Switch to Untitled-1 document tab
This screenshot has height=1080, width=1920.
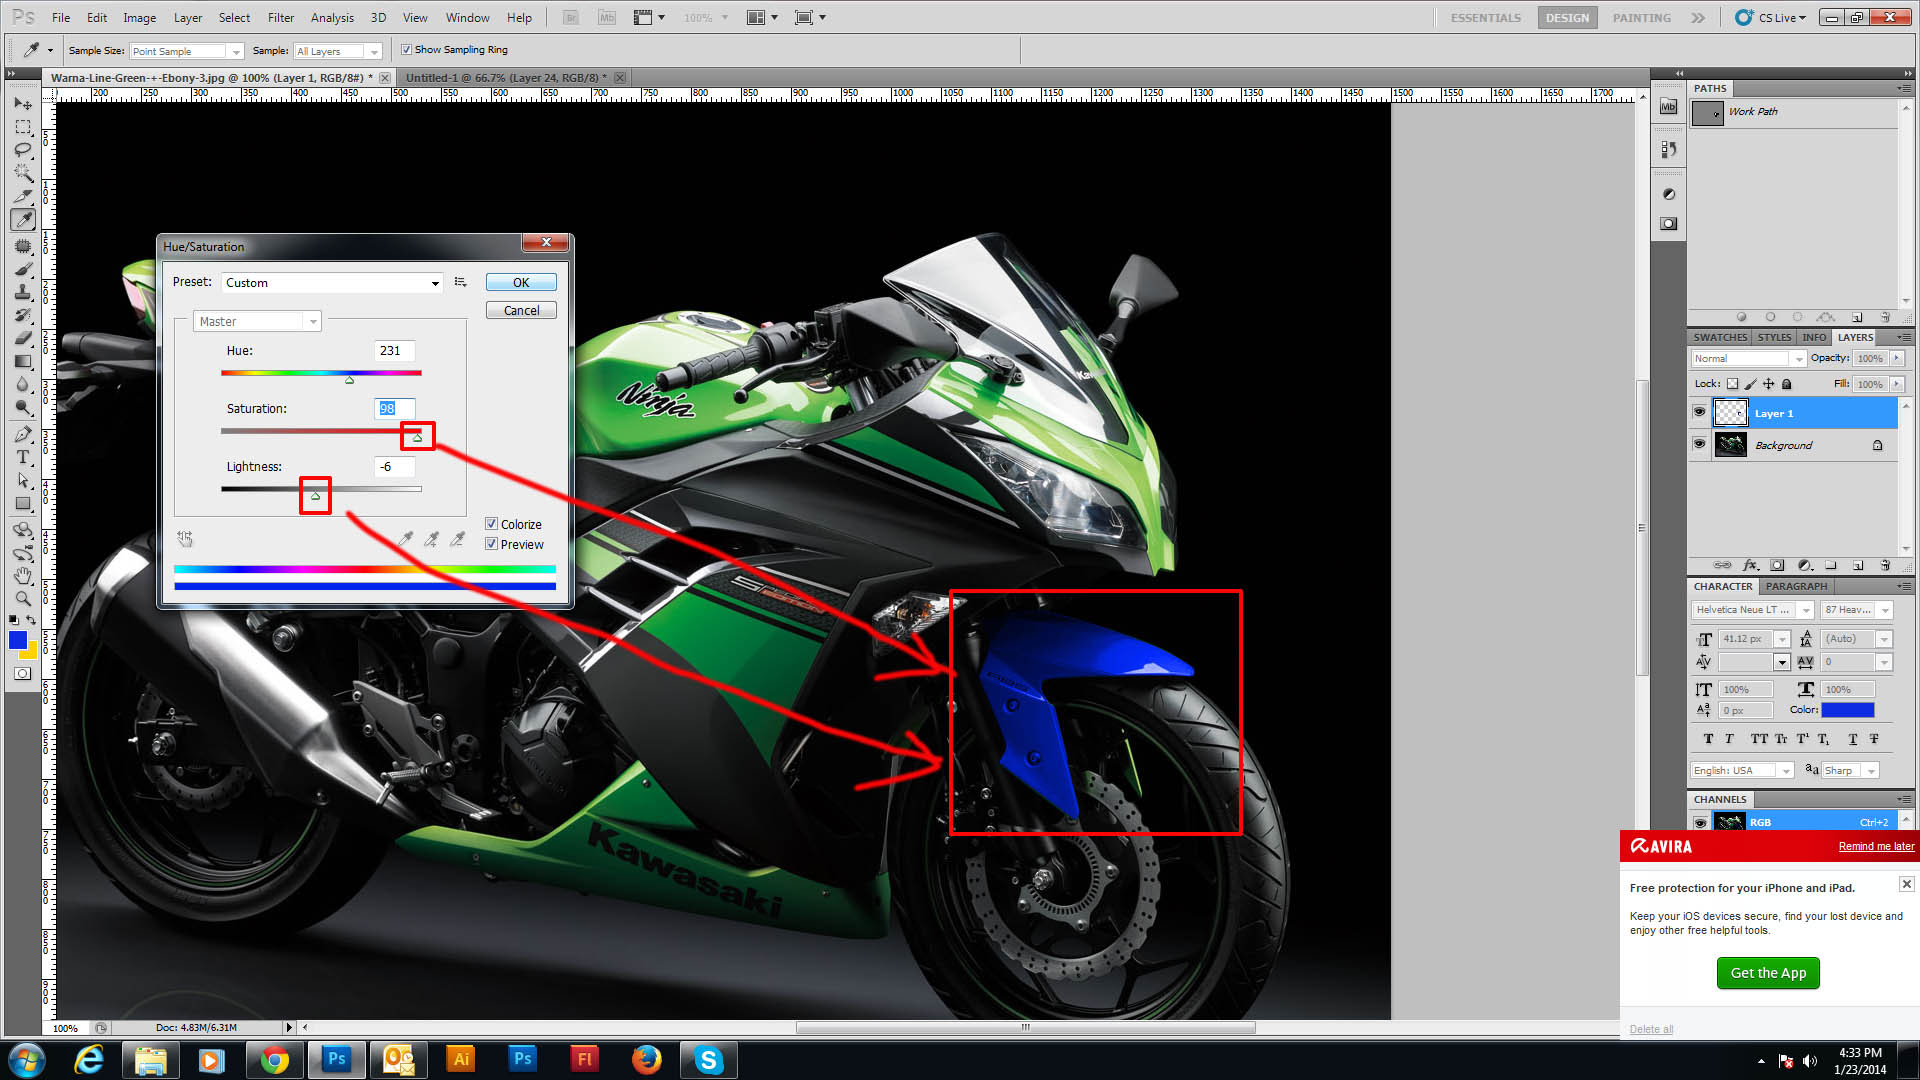coord(506,78)
